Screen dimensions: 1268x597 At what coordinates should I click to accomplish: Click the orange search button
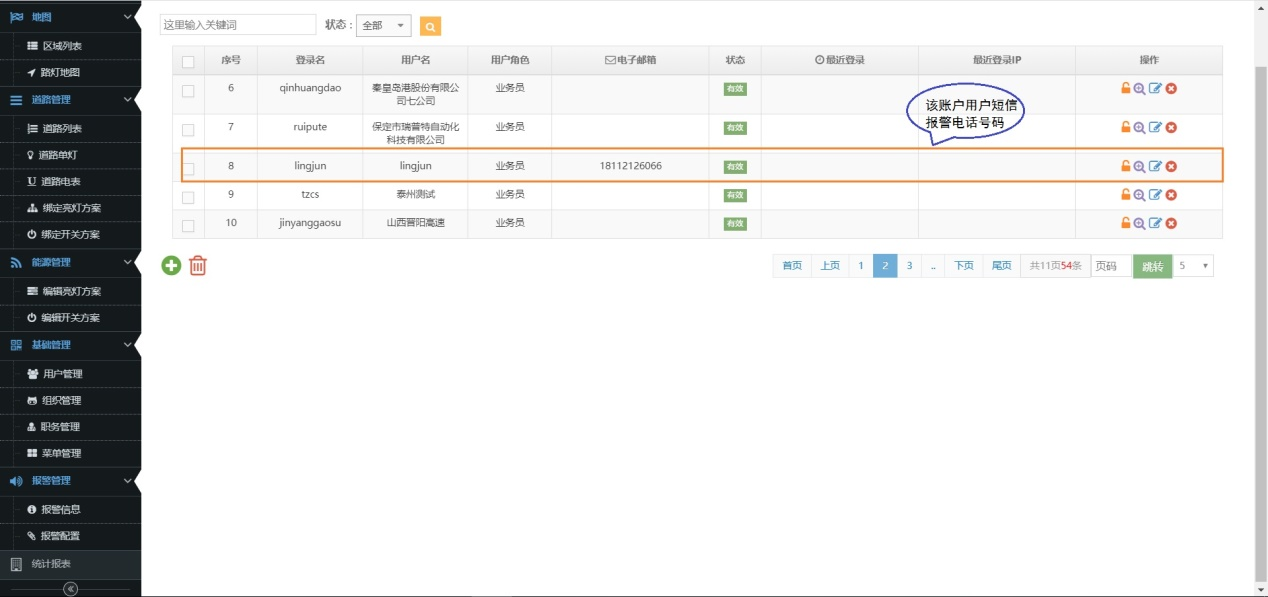(x=430, y=26)
